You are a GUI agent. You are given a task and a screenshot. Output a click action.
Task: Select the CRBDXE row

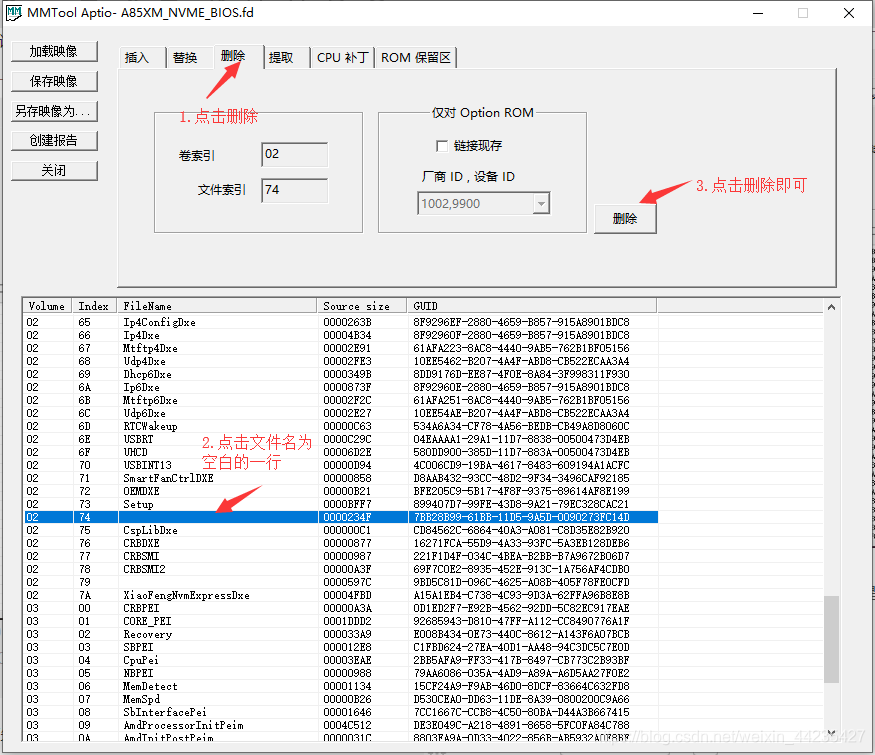(x=341, y=544)
